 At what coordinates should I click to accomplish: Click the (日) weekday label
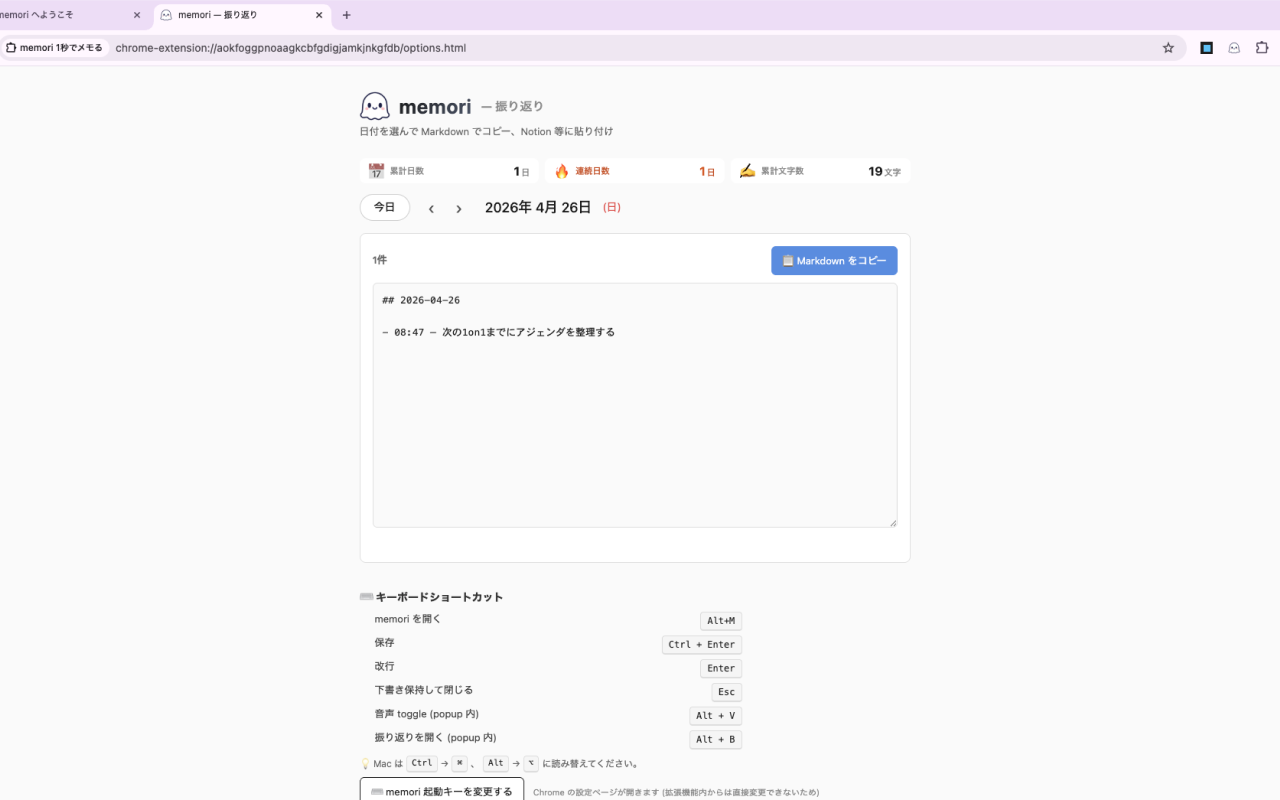click(612, 208)
